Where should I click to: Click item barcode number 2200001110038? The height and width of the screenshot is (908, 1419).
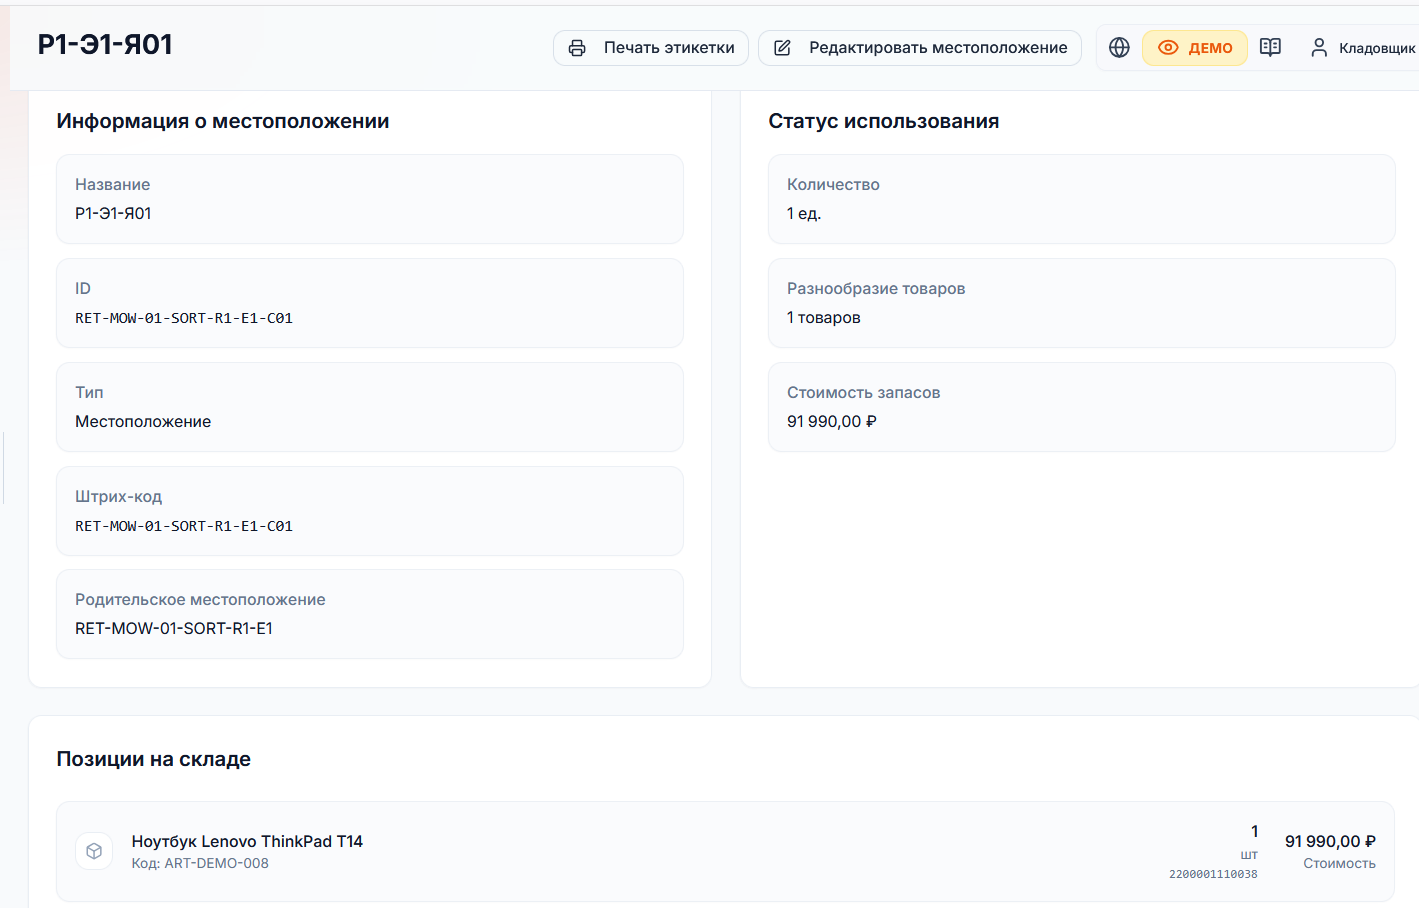tap(1213, 874)
